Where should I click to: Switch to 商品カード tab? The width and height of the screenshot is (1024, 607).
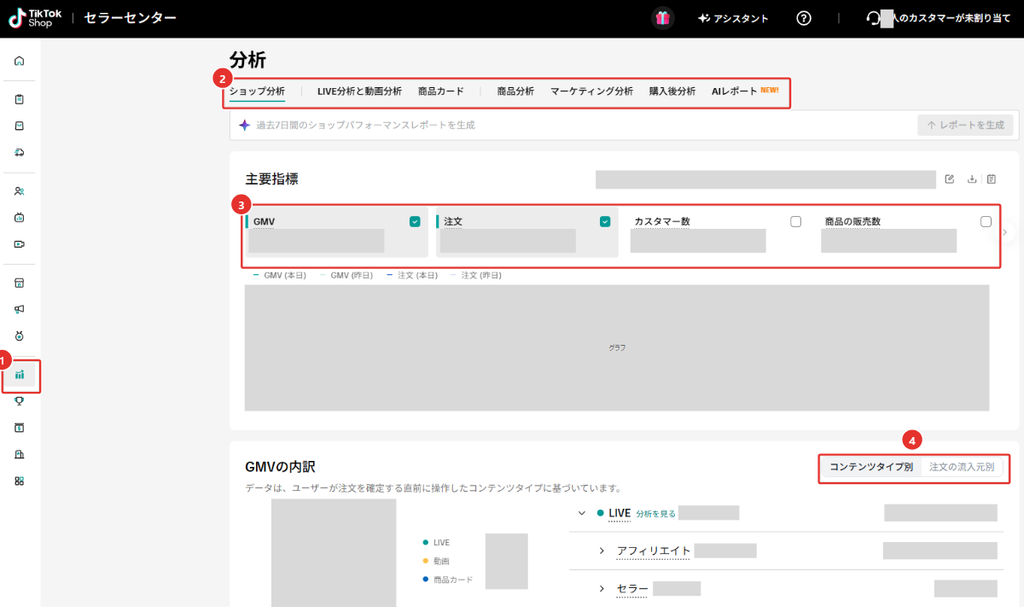441,91
